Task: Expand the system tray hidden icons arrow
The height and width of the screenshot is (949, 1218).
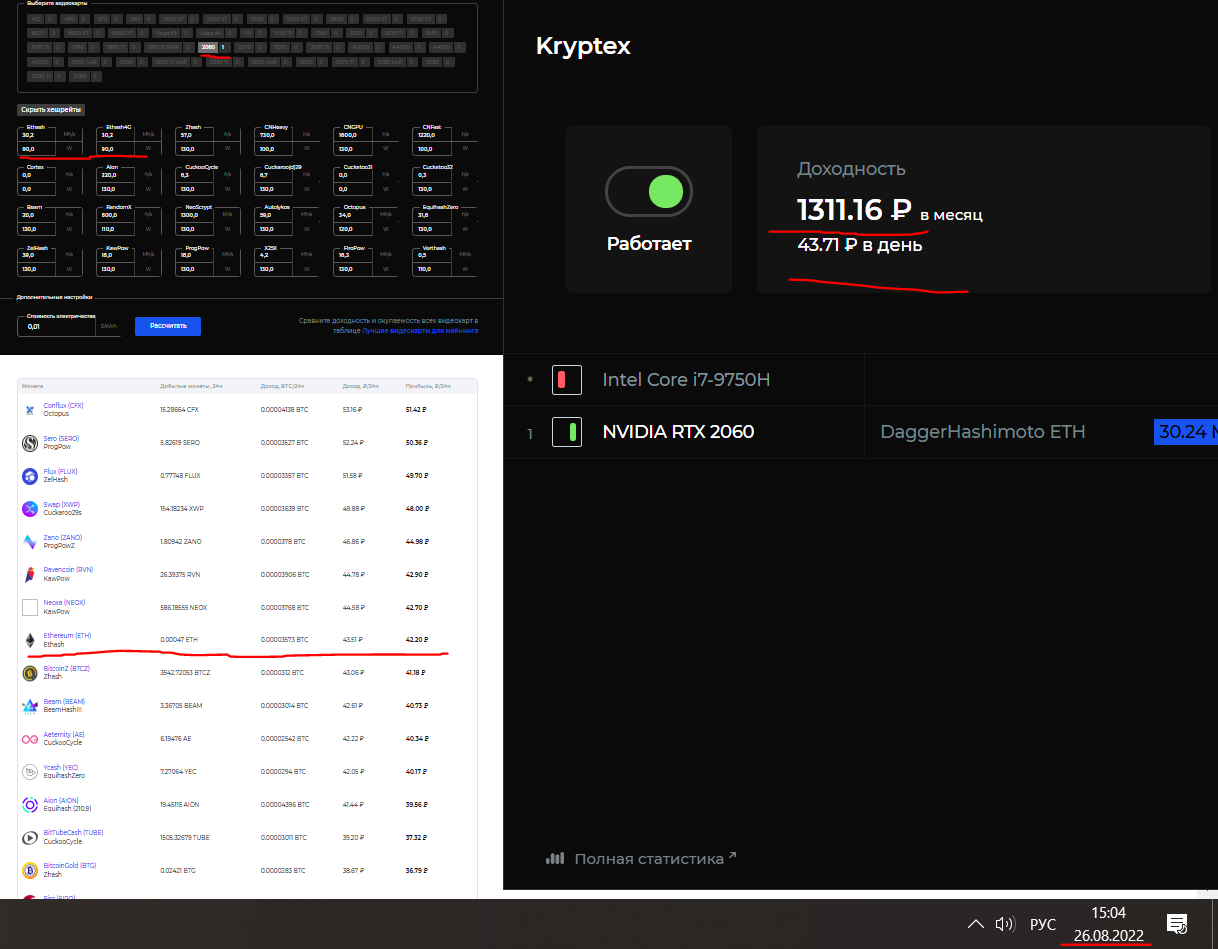Action: point(974,924)
